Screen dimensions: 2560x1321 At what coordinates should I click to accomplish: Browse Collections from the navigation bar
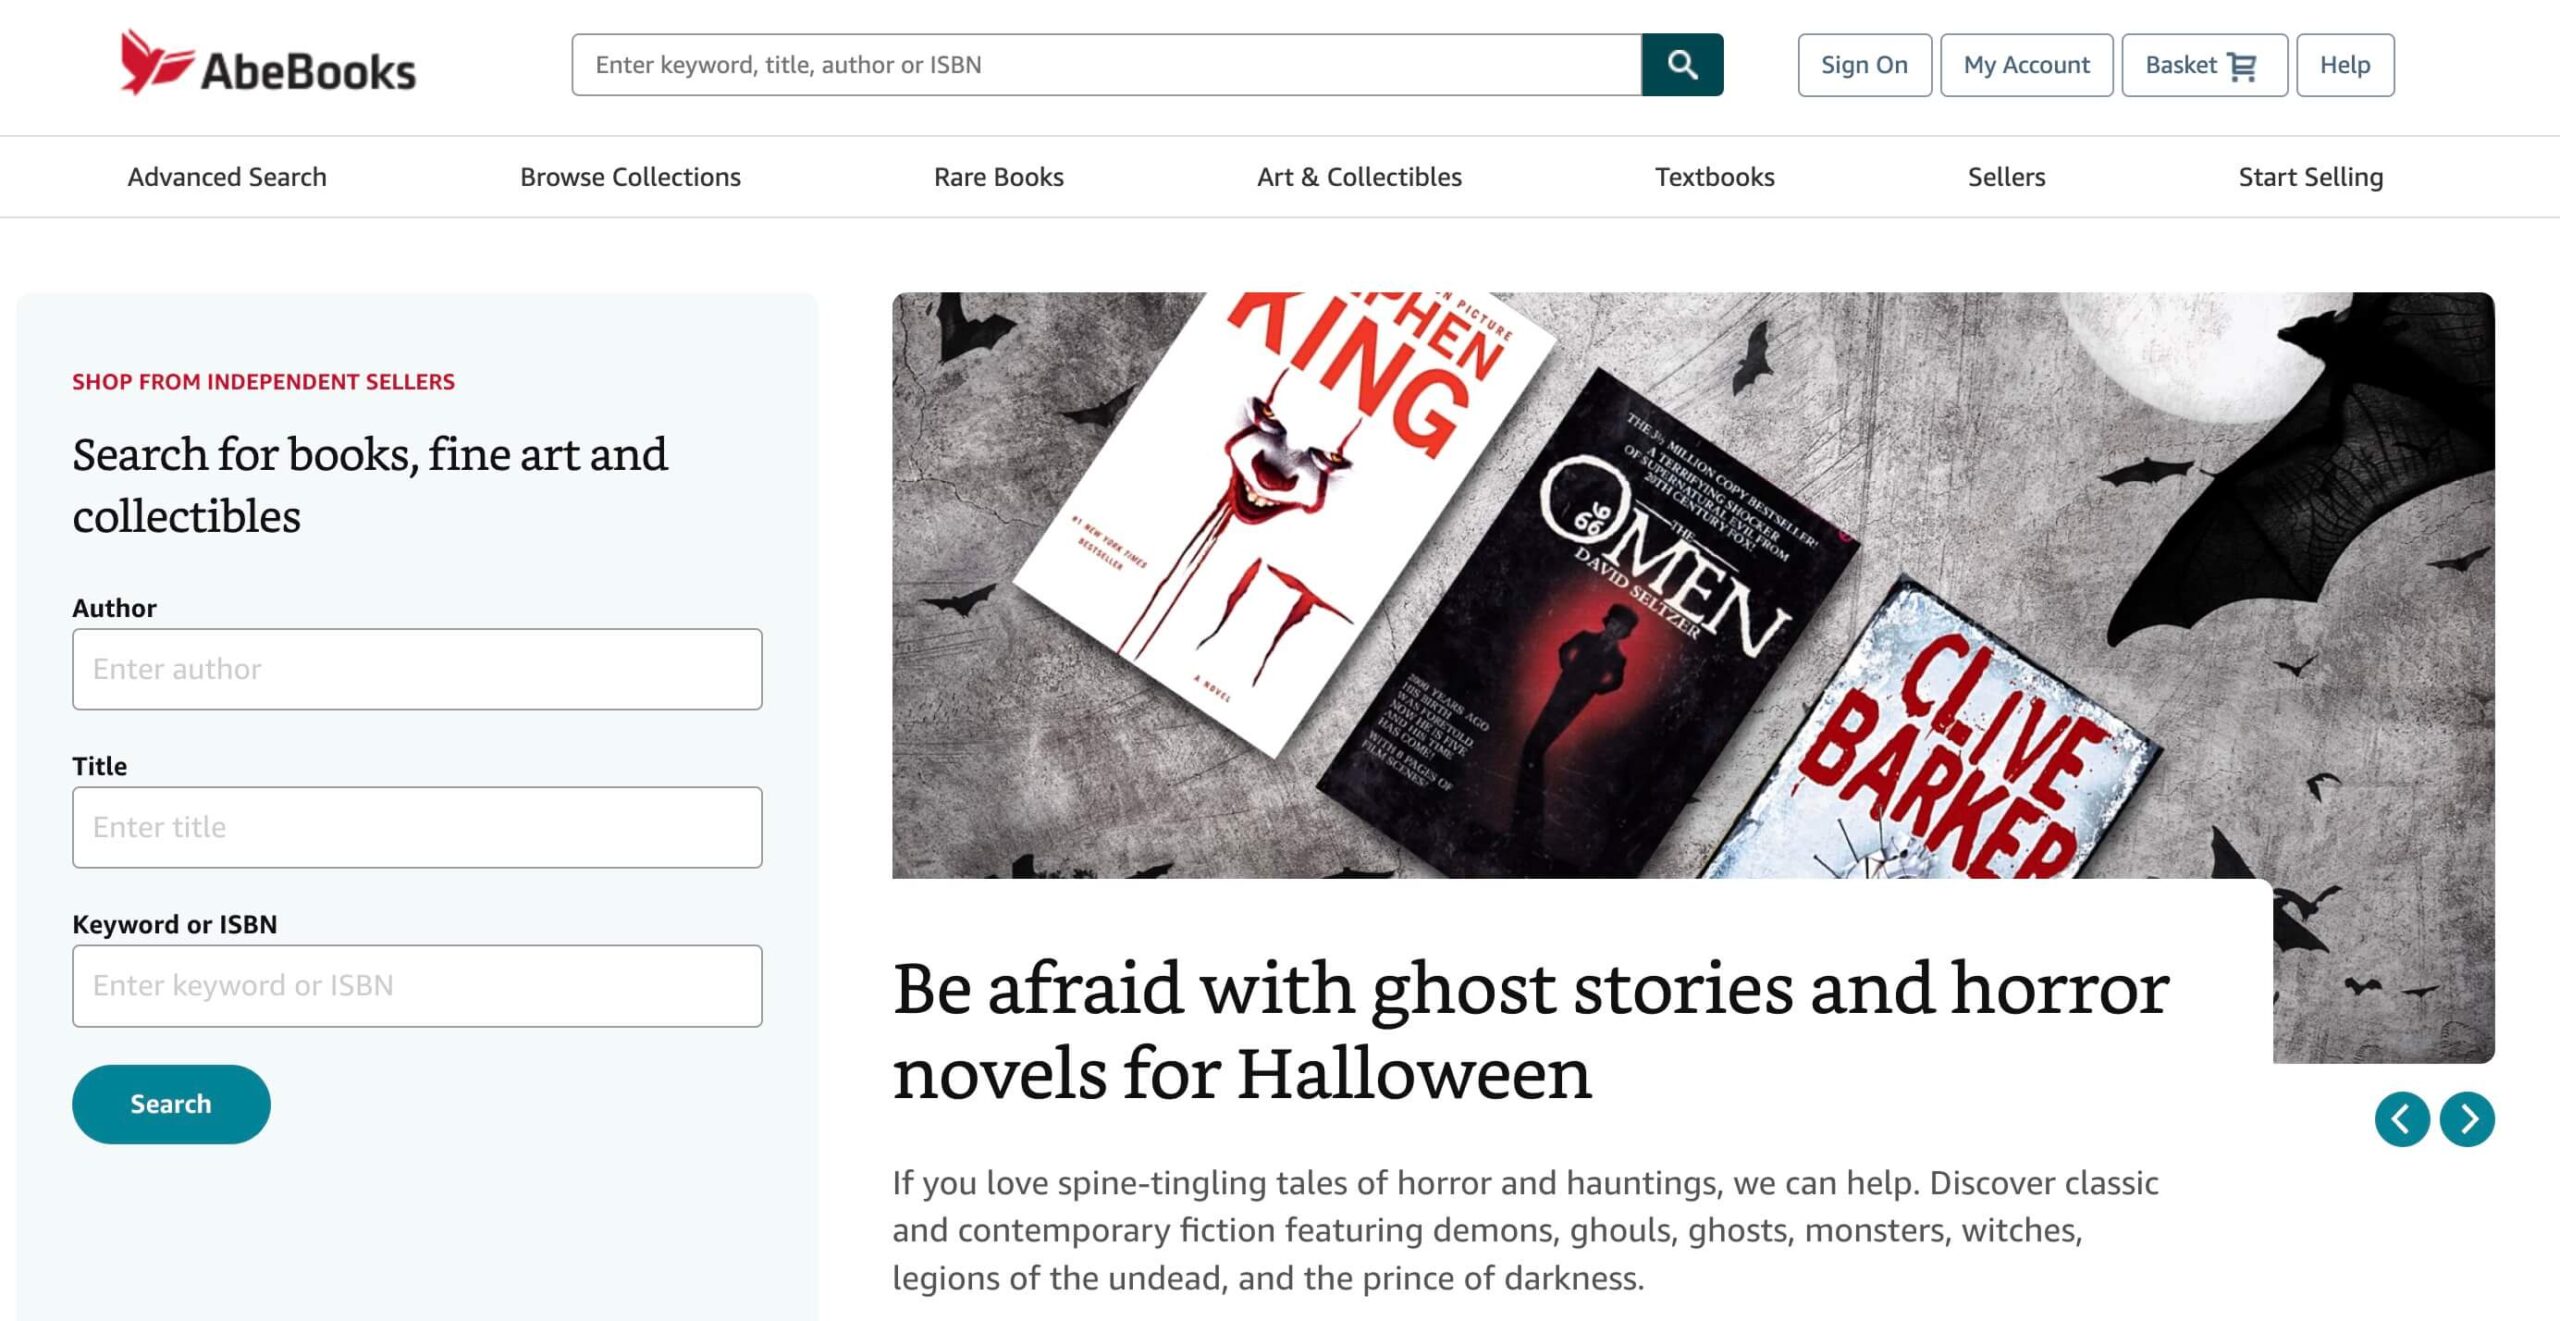click(629, 176)
